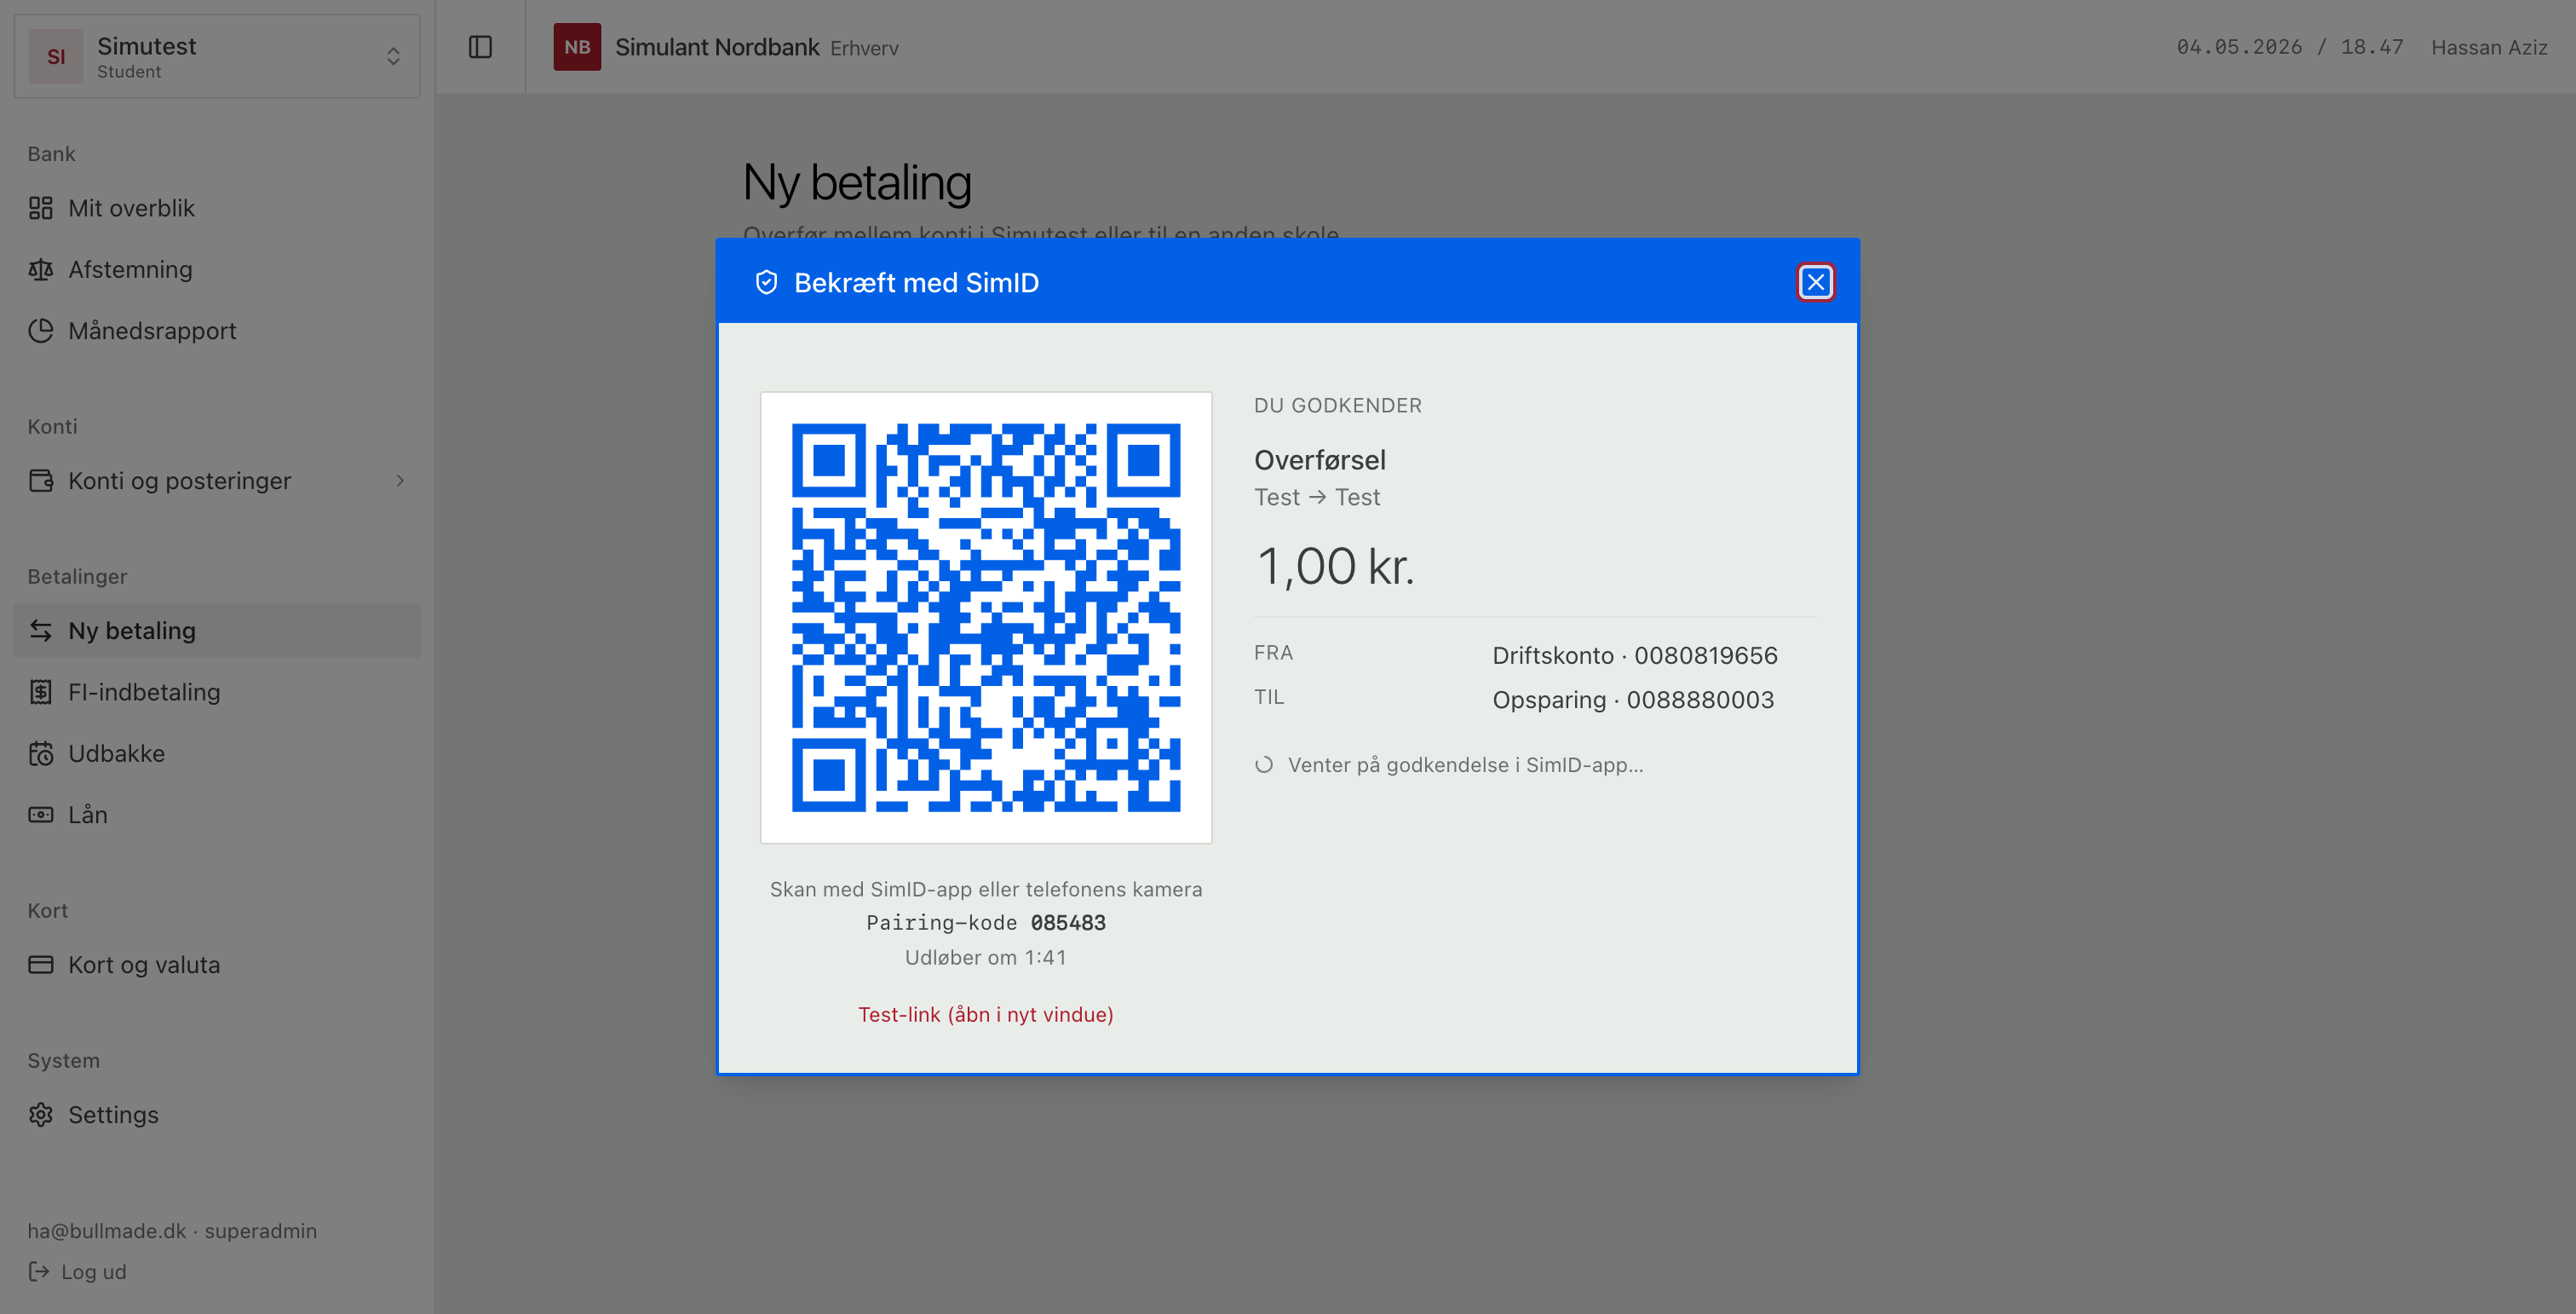Screen dimensions: 2576x1314
Task: Click Driftskonto · 0080819656 source account
Action: coord(1635,655)
